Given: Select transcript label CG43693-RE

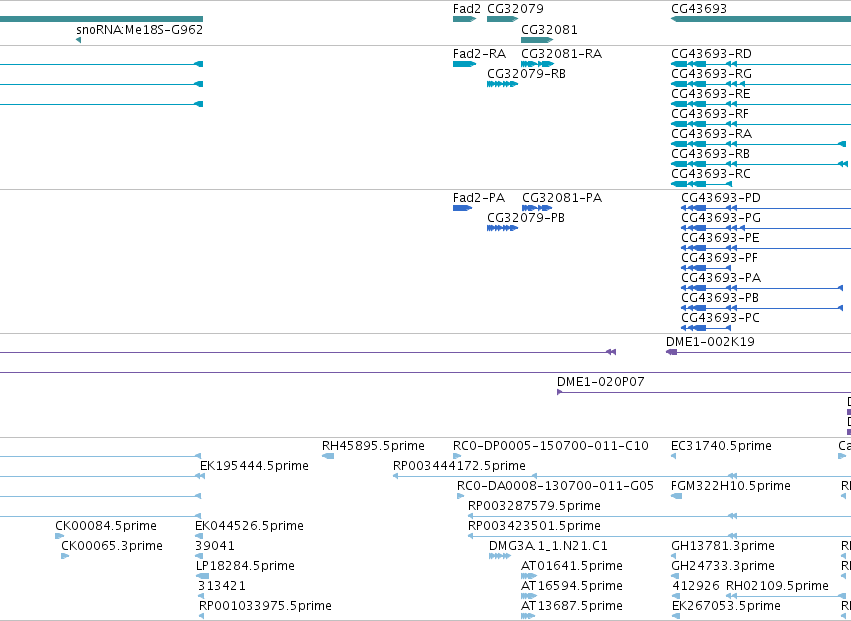Looking at the screenshot, I should (x=710, y=94).
